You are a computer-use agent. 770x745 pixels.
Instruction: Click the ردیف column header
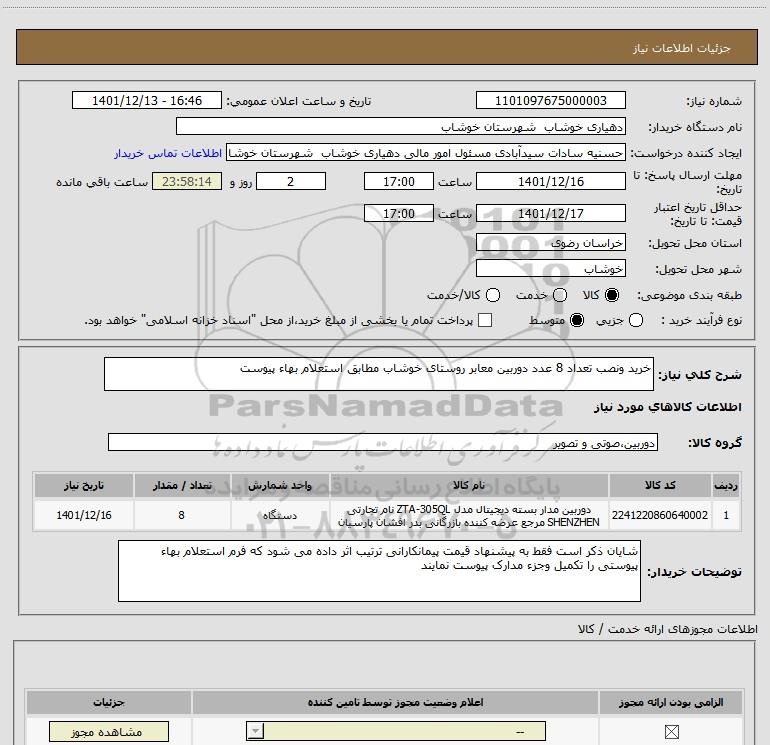[x=726, y=485]
